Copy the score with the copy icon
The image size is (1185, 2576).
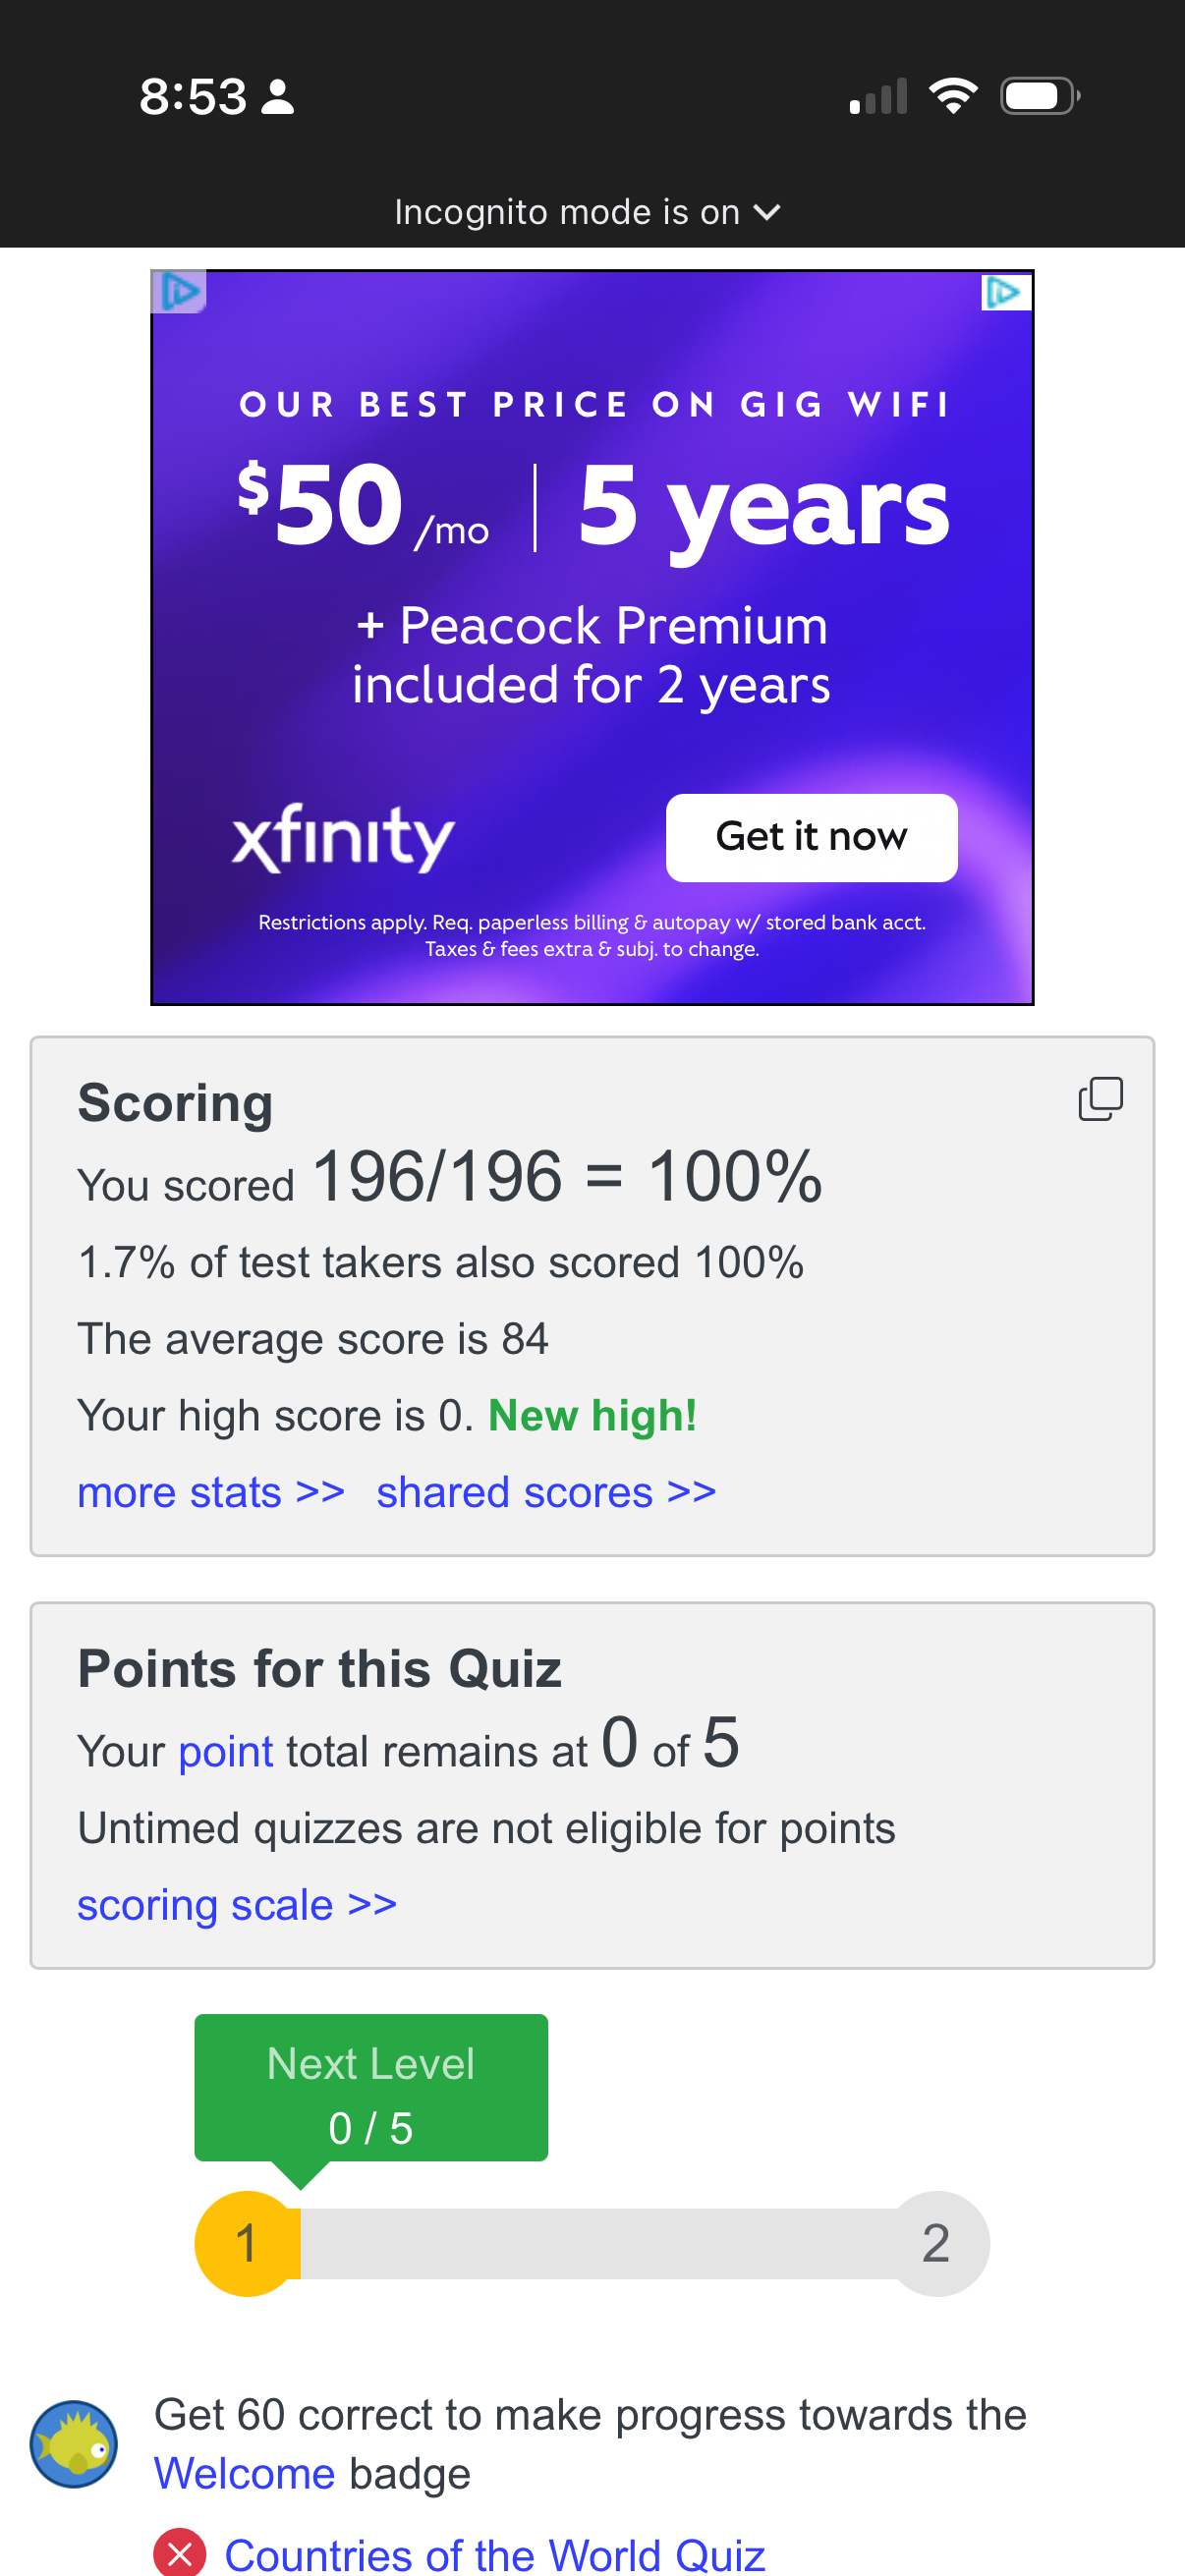1100,1098
